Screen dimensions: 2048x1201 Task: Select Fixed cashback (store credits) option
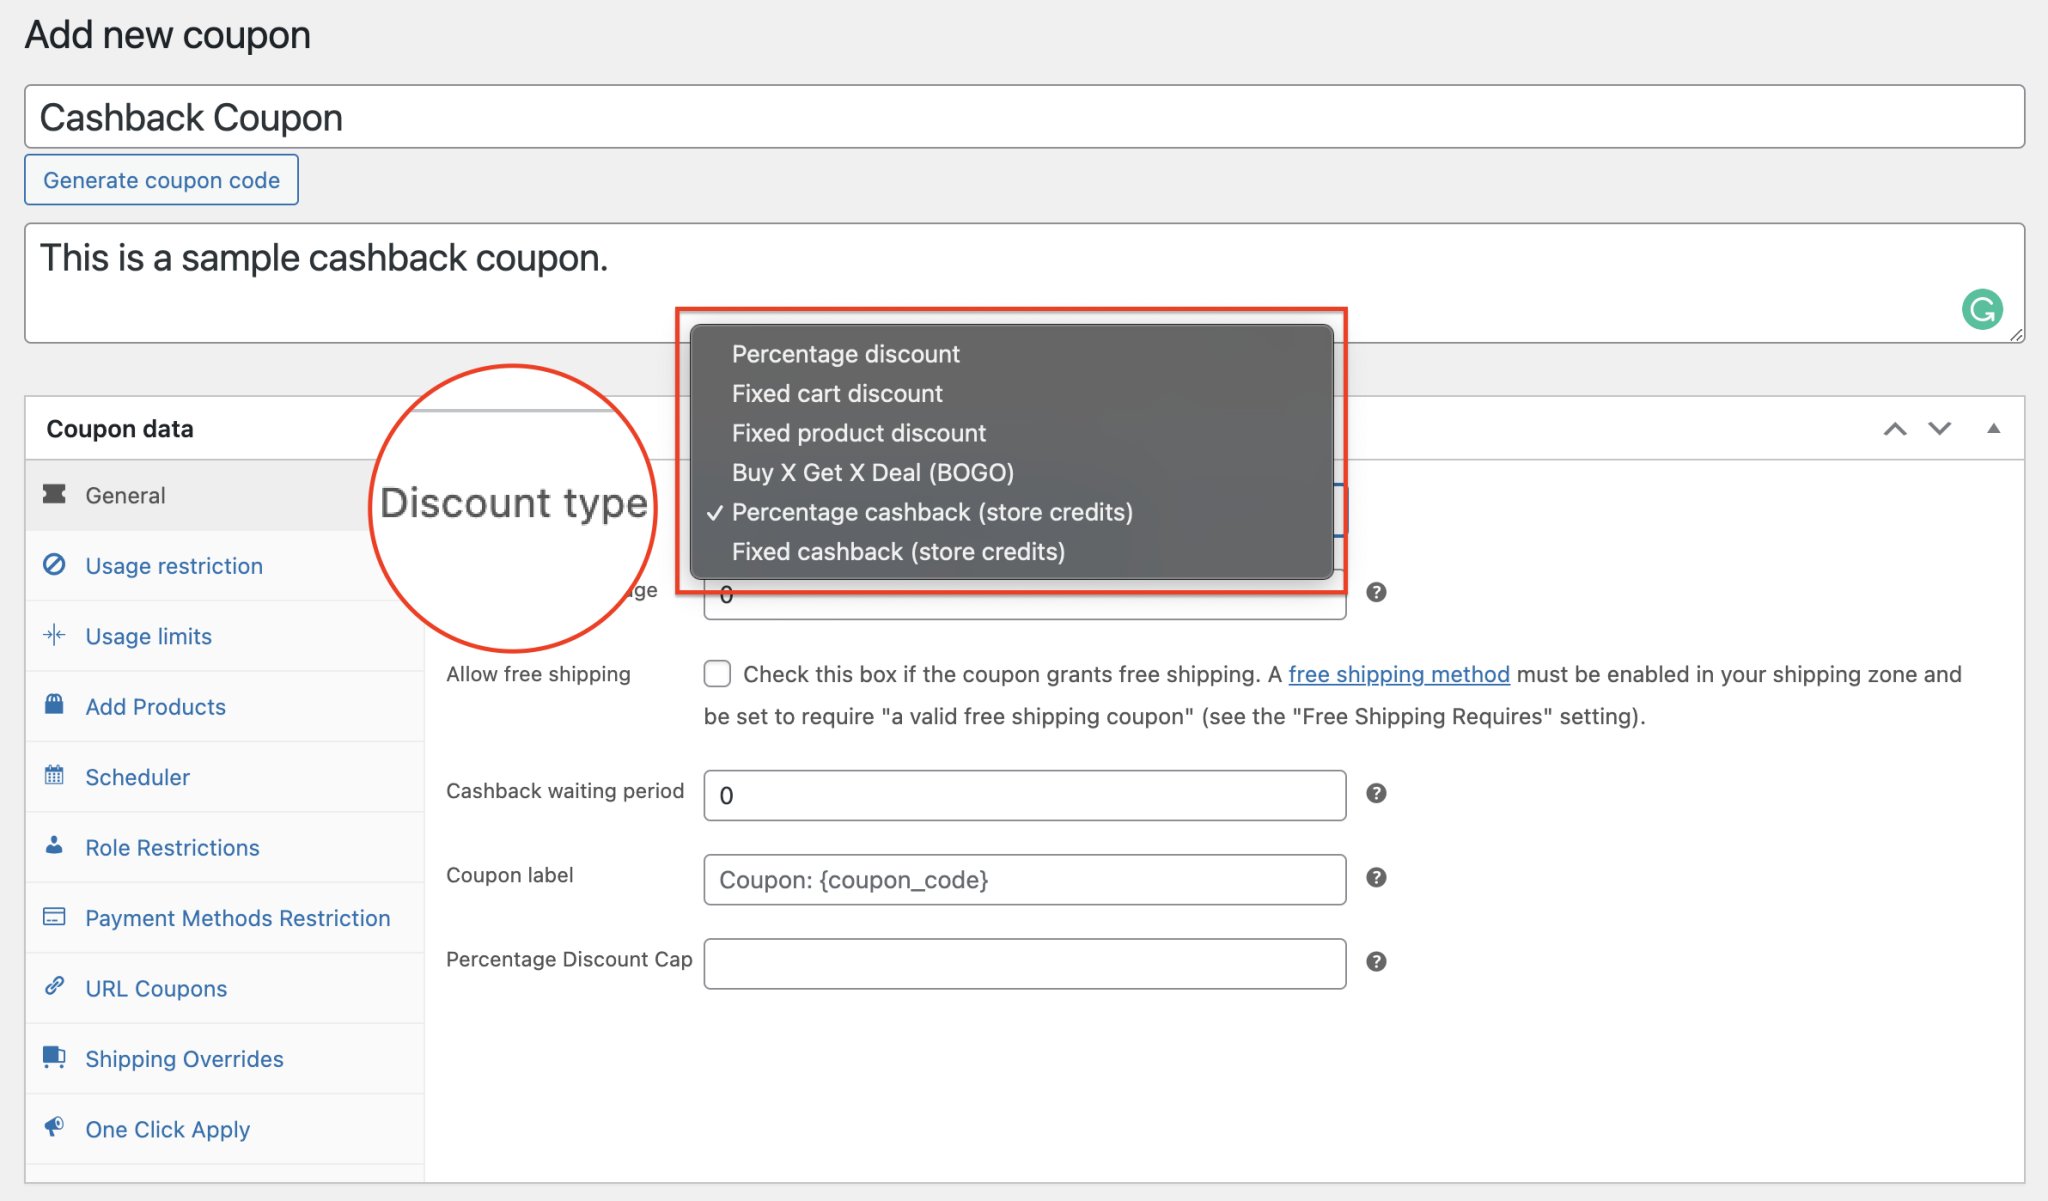pos(897,552)
